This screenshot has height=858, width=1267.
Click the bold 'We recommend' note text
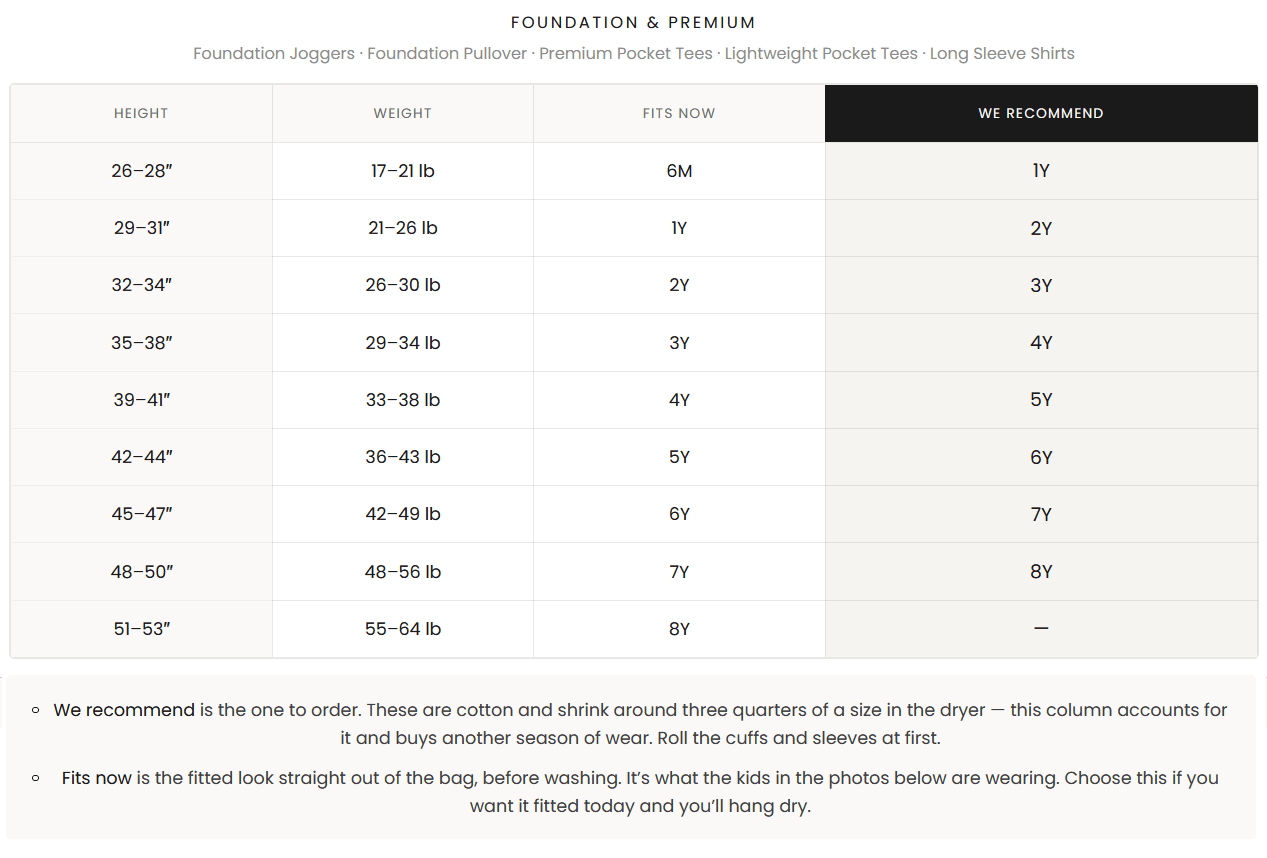coord(124,710)
